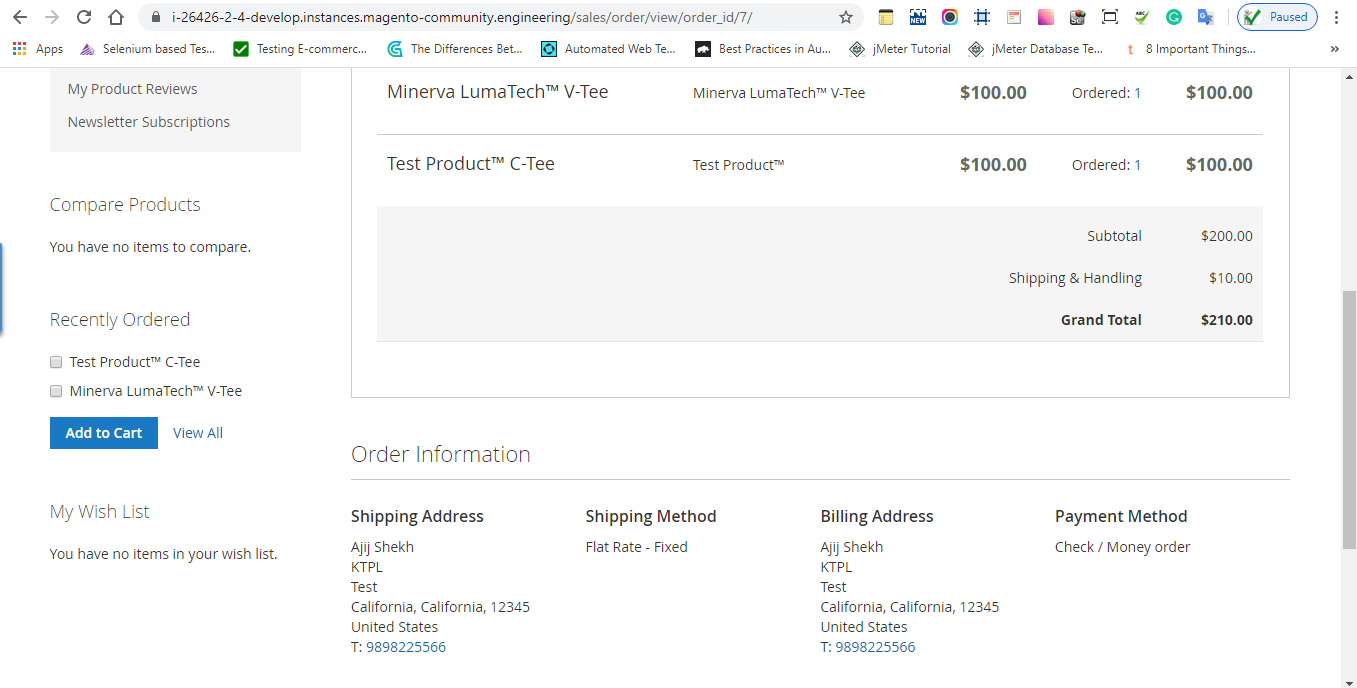Open the Grammarly extension

click(1174, 17)
